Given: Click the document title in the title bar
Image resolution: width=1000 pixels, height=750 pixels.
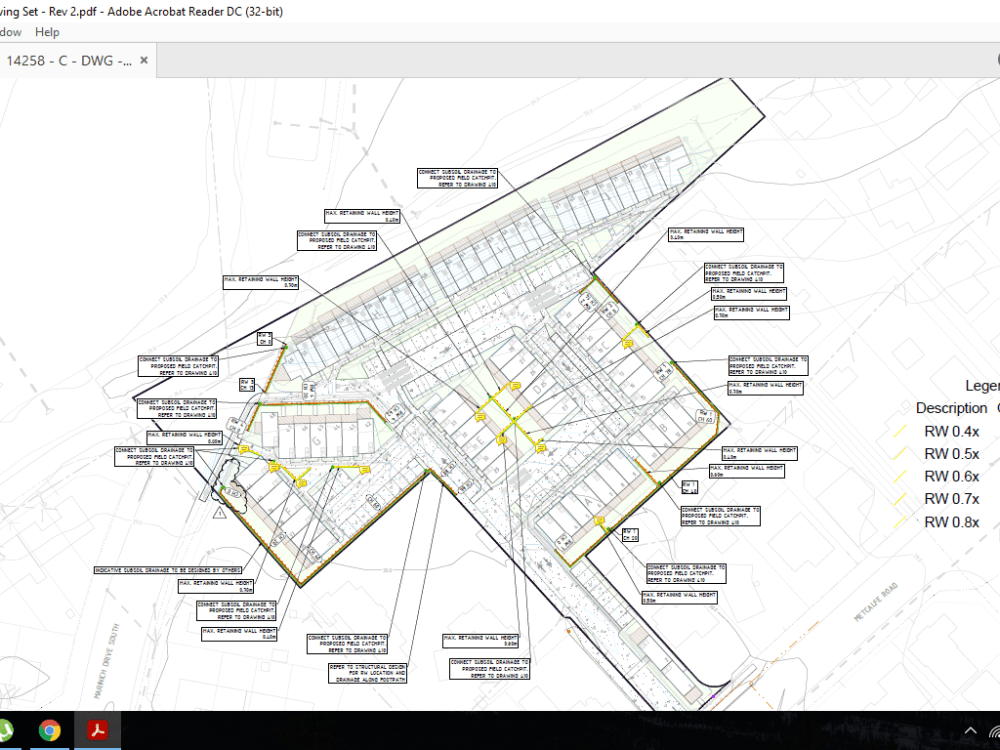Looking at the screenshot, I should tap(142, 11).
